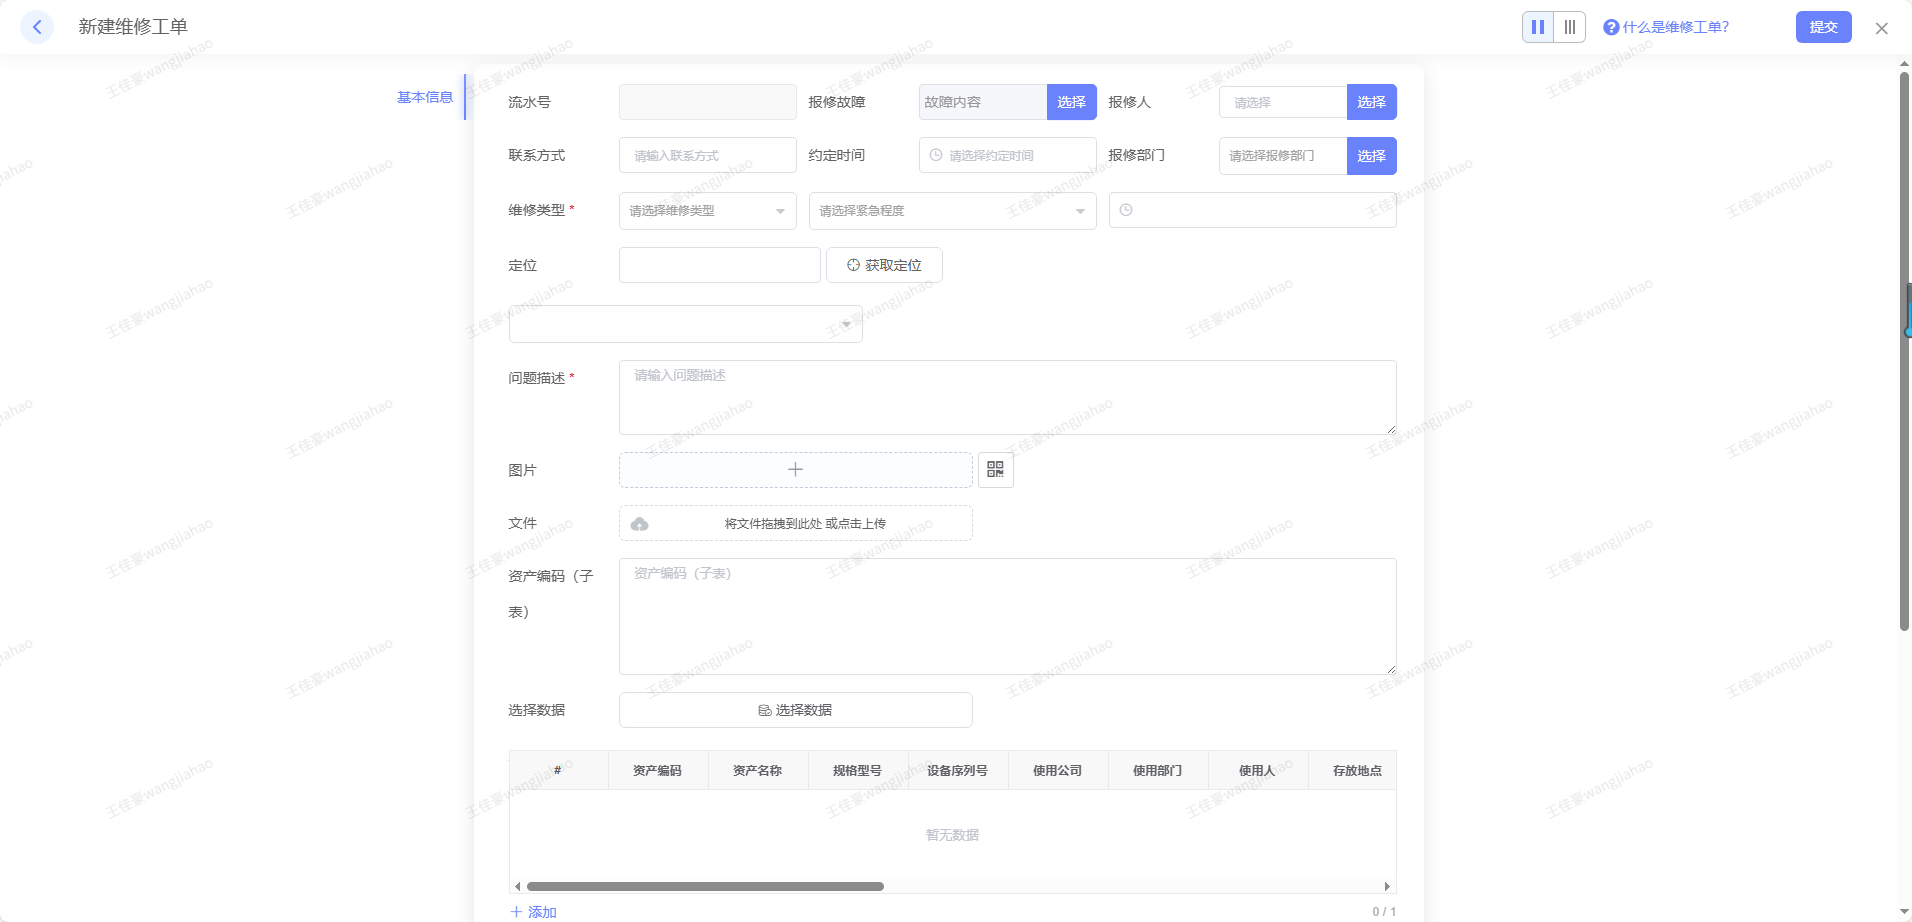This screenshot has width=1912, height=922.
Task: Click the cloud file upload area
Action: point(795,523)
